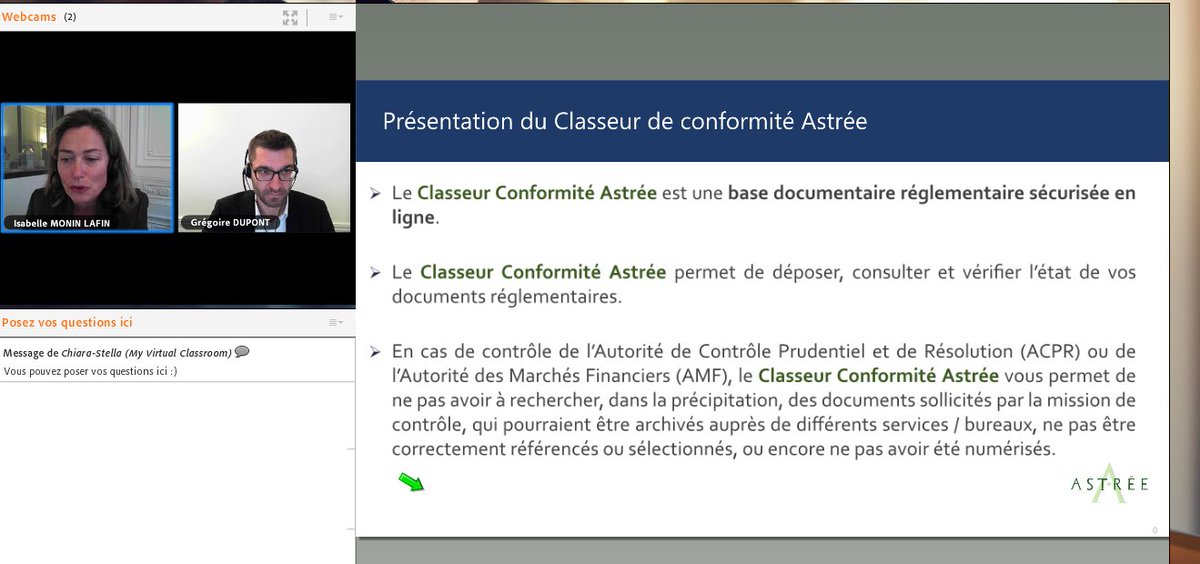Click the Astrée logo on the slide
The height and width of the screenshot is (564, 1200).
[x=1109, y=483]
